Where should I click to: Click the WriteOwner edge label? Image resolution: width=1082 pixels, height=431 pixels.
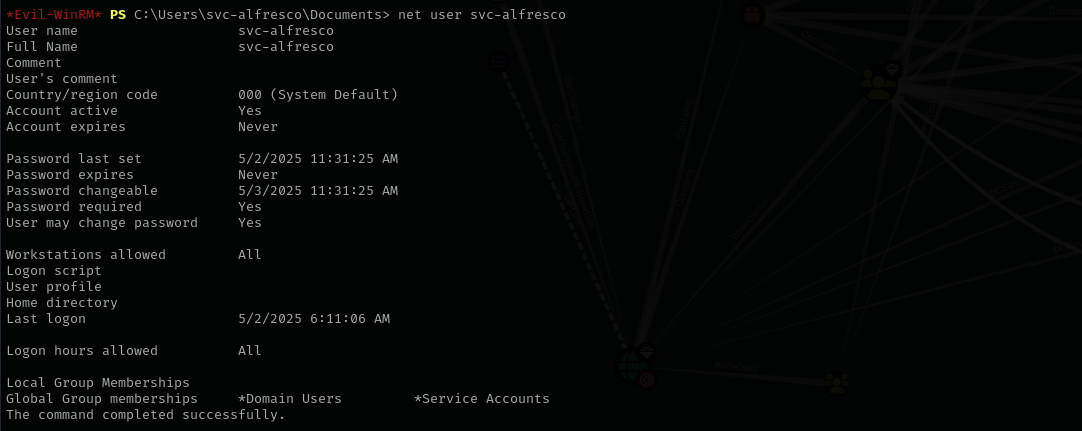pyautogui.click(x=749, y=219)
